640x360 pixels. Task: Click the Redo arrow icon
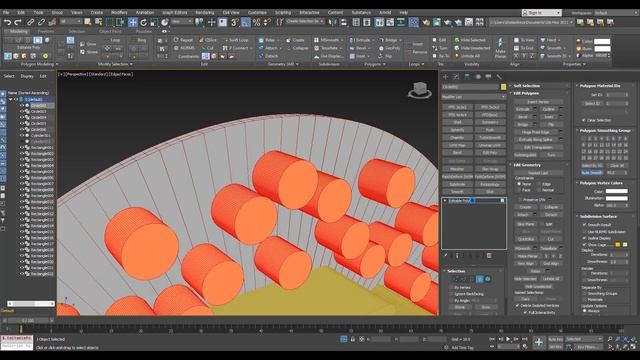point(18,22)
